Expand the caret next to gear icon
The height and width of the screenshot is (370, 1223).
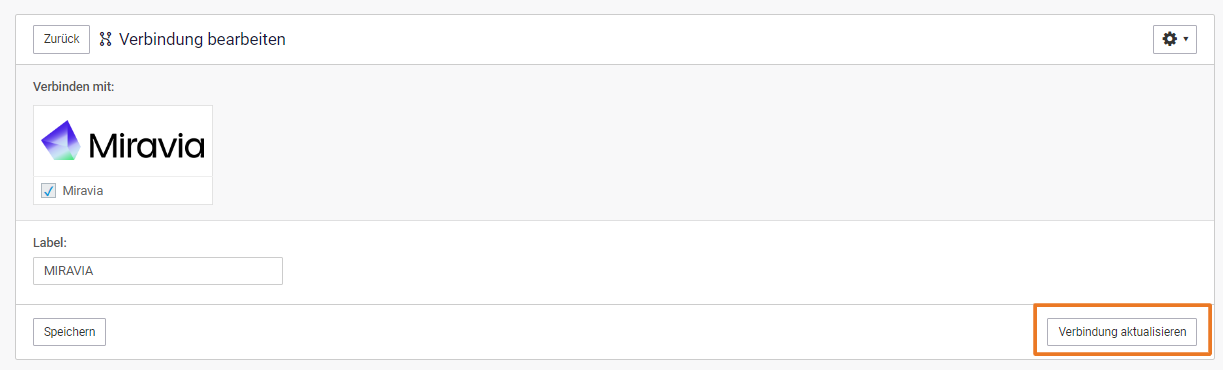coord(1186,40)
